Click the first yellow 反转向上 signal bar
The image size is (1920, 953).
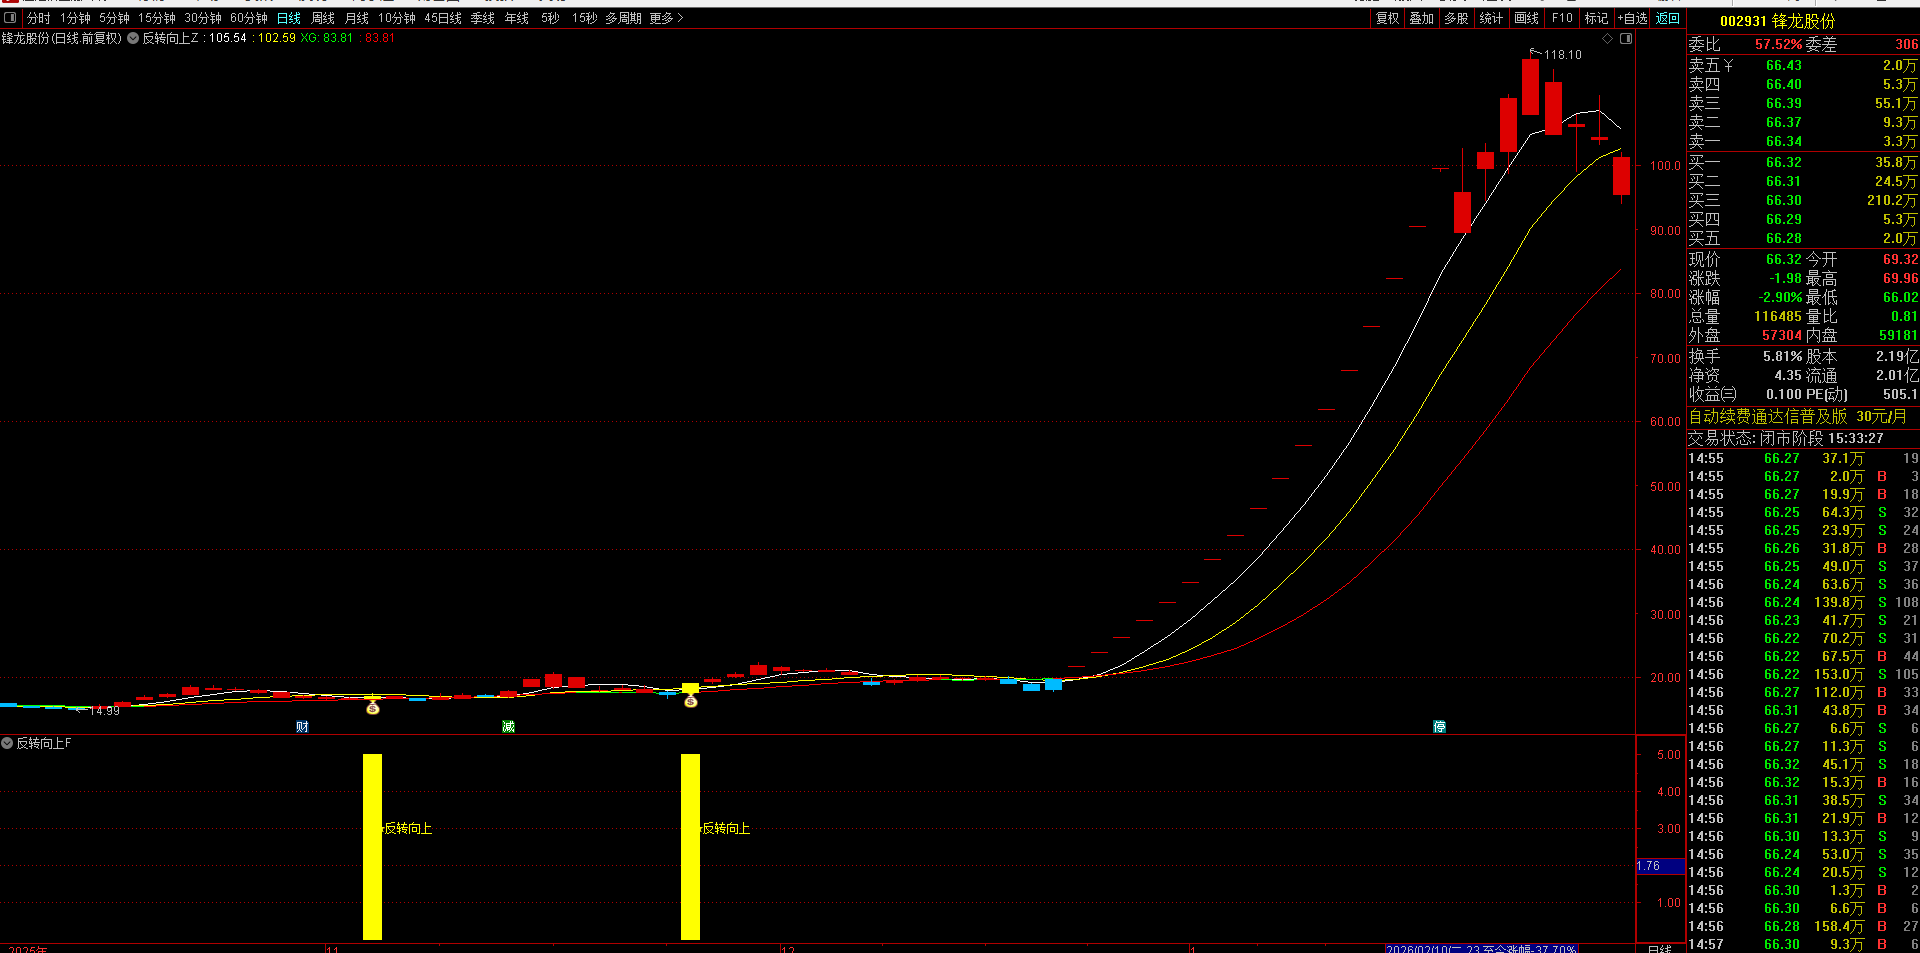[x=372, y=847]
